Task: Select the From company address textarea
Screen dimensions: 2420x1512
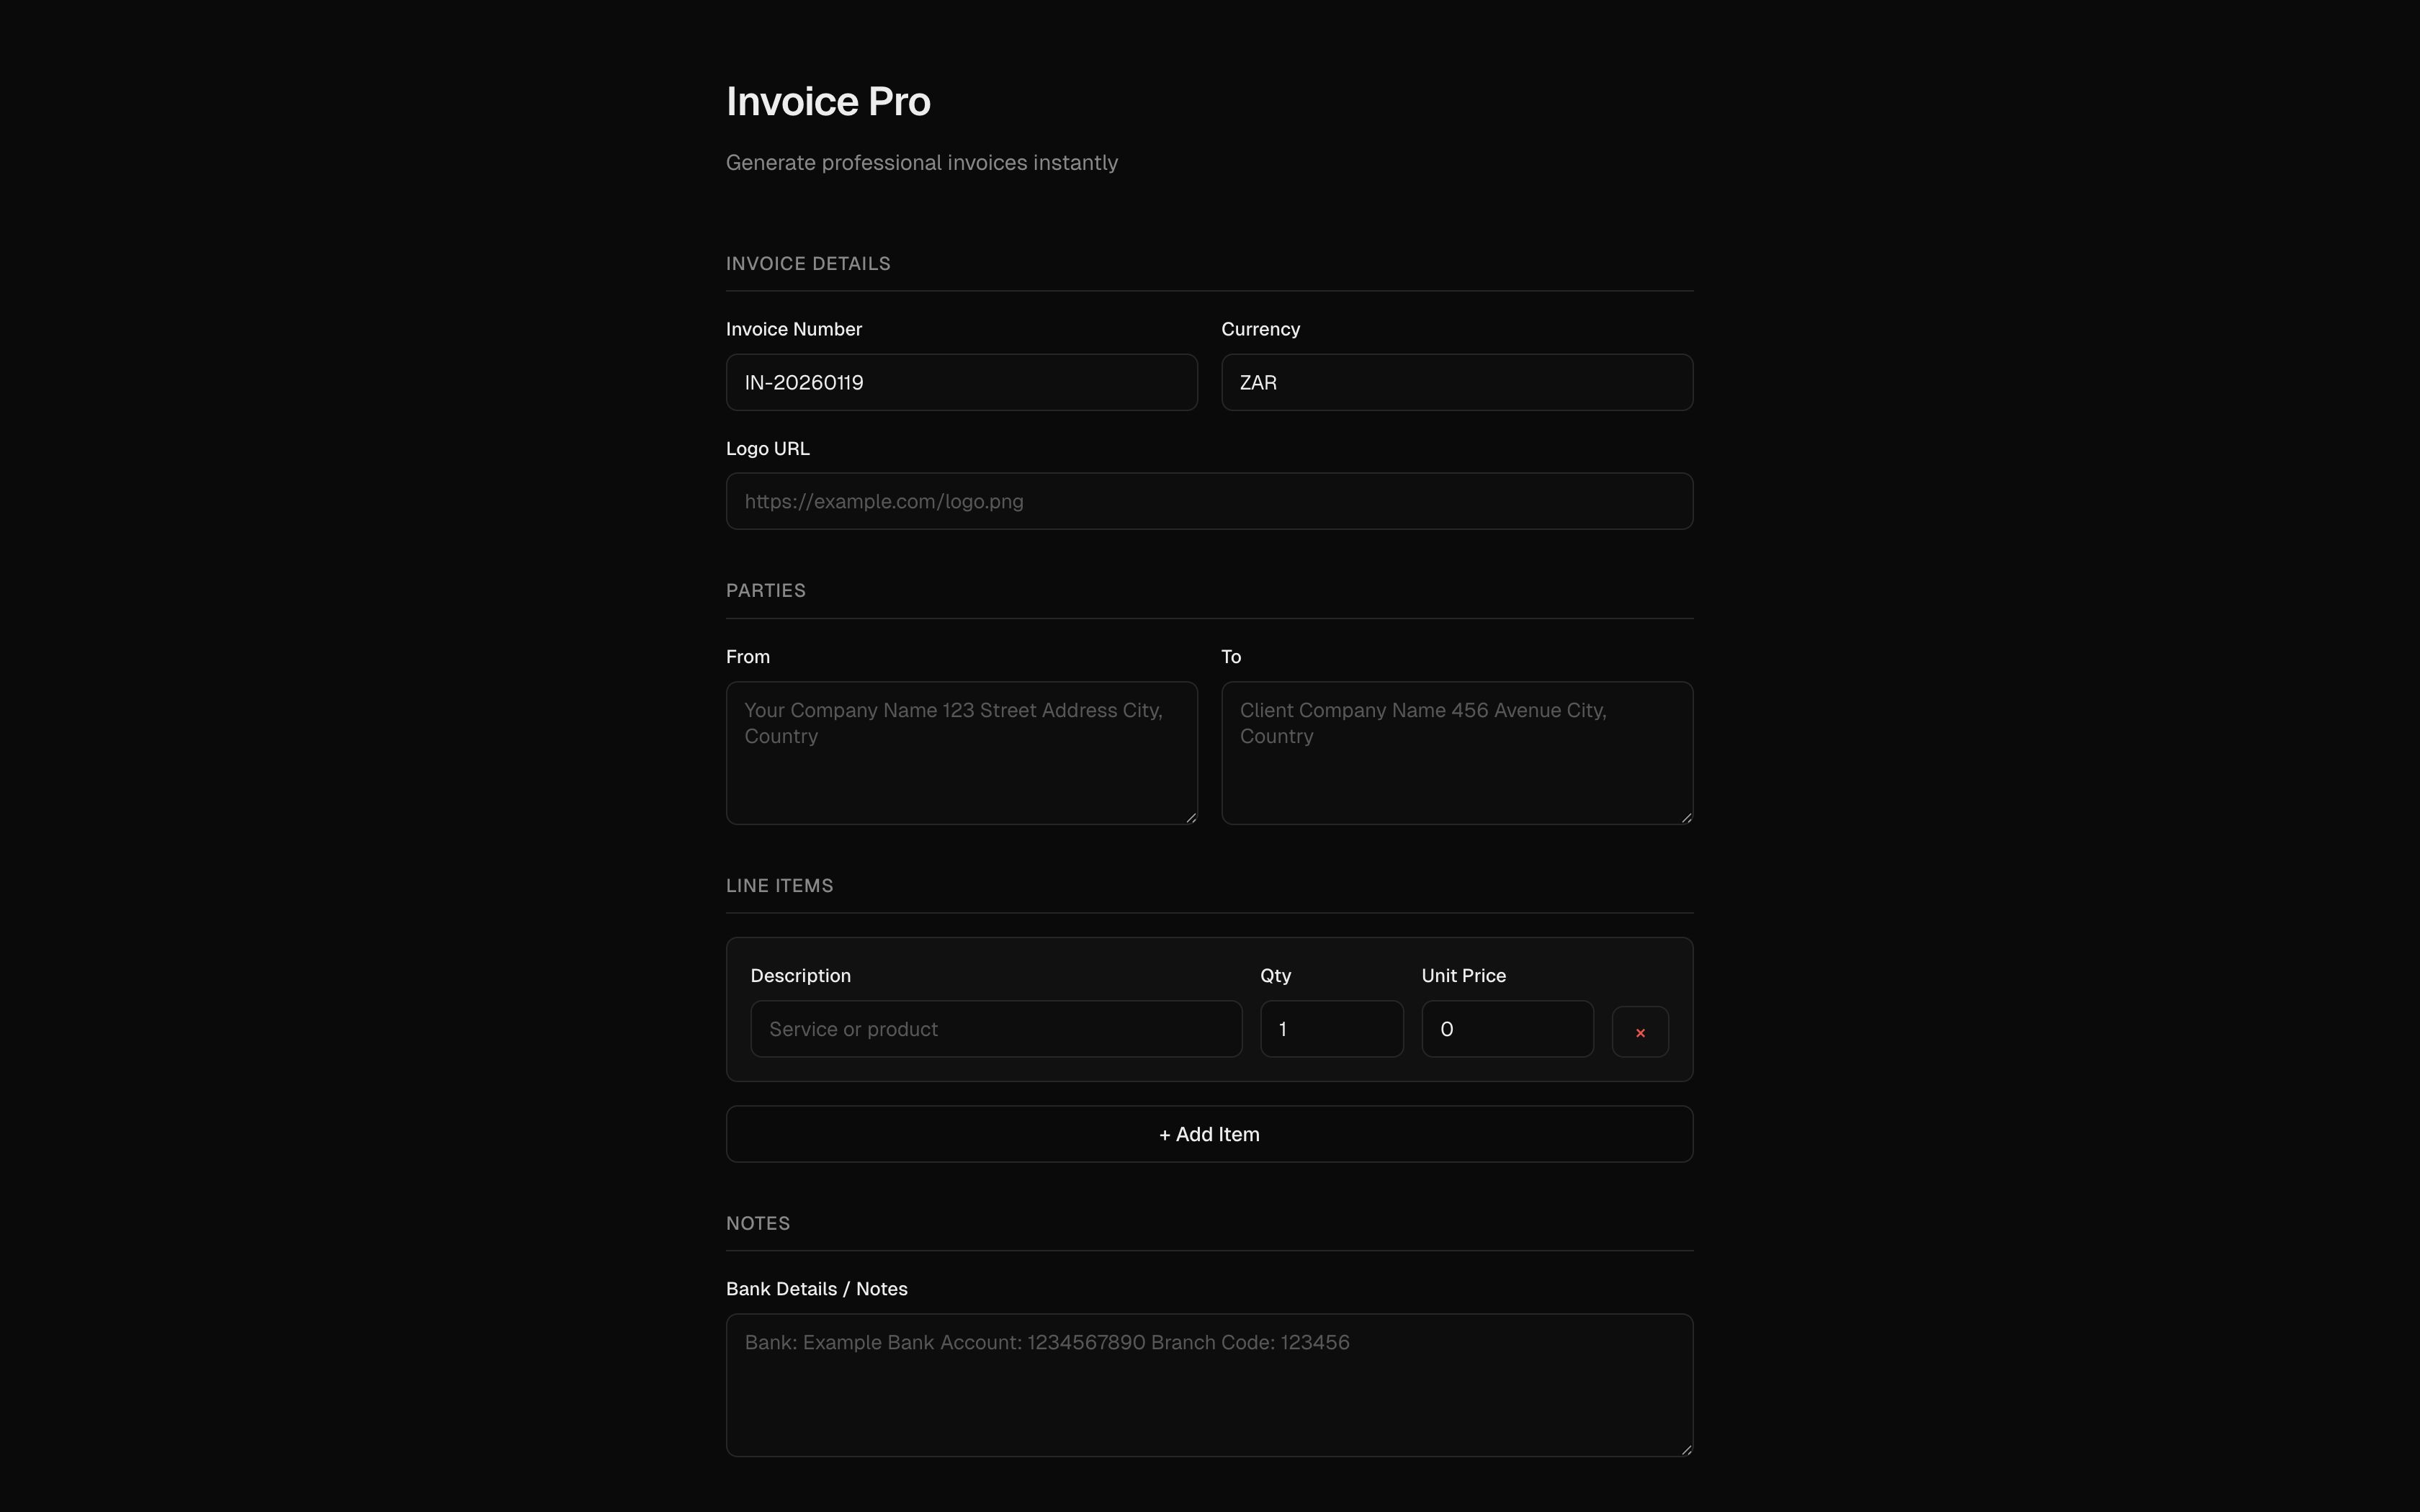Action: click(x=960, y=752)
